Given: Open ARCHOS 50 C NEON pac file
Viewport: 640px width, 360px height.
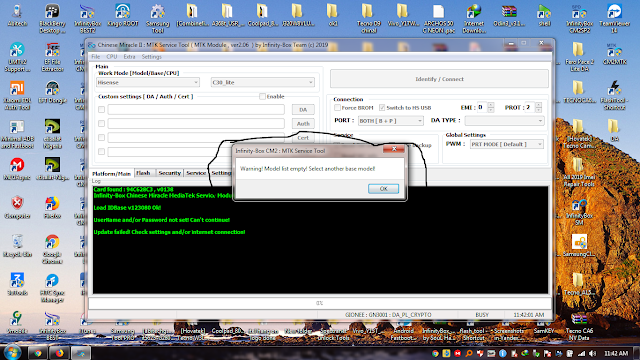Looking at the screenshot, I should [439, 18].
